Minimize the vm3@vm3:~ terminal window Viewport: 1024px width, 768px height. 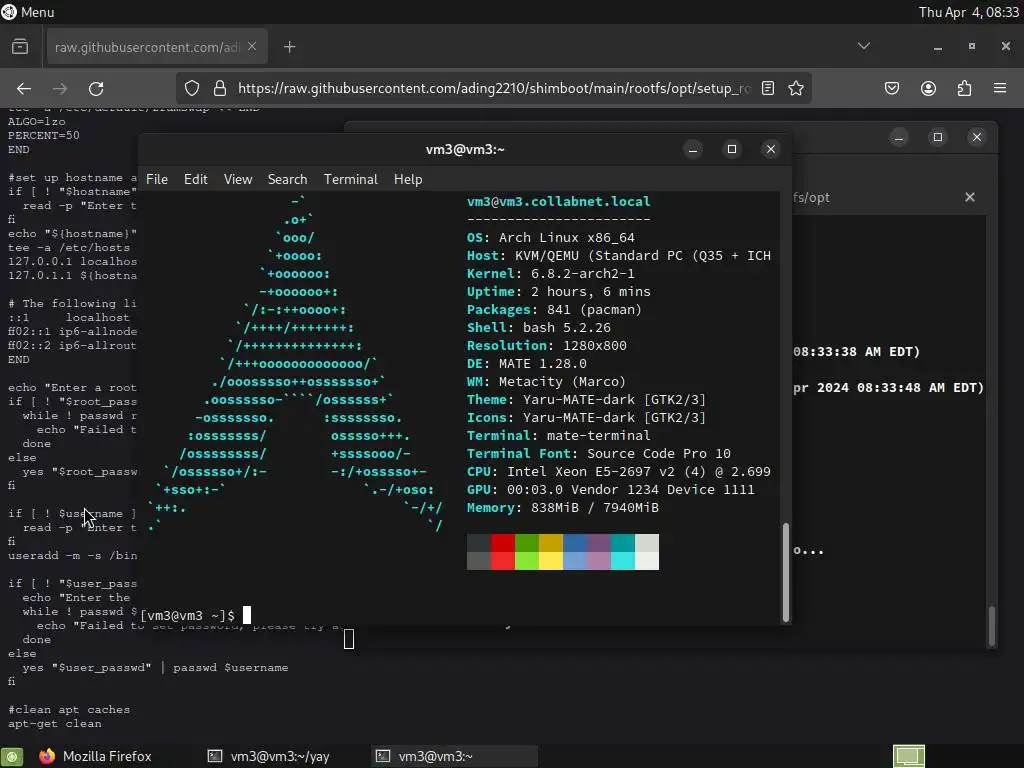tap(693, 150)
